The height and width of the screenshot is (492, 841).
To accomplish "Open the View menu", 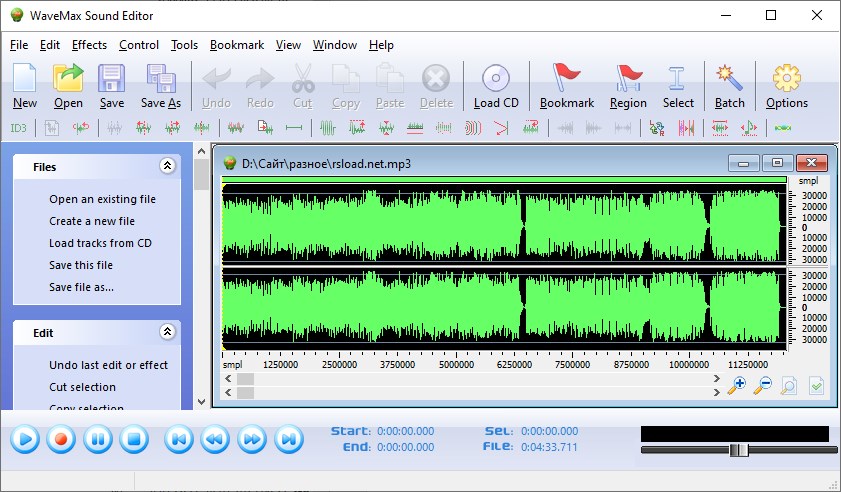I will (x=288, y=45).
